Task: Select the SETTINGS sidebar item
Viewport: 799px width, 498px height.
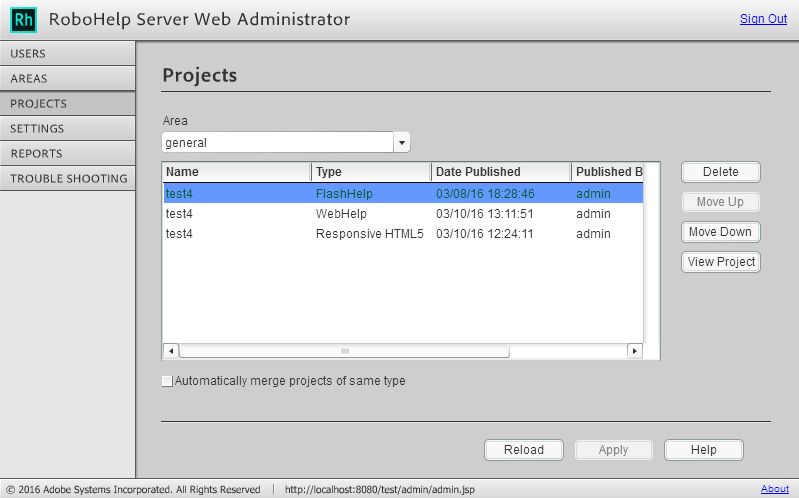Action: [x=68, y=128]
